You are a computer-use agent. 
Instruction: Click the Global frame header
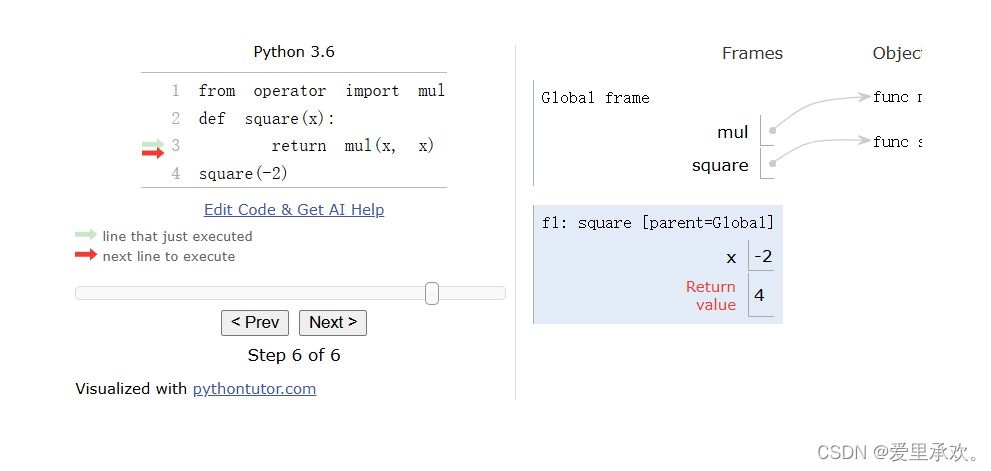[595, 98]
